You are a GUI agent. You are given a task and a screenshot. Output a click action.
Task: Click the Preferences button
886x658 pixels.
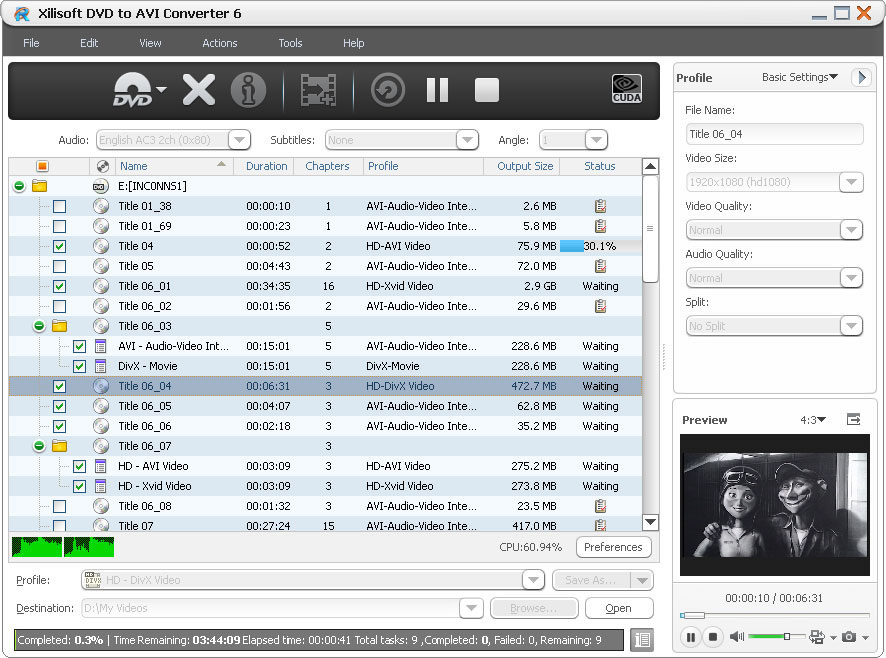pyautogui.click(x=613, y=547)
